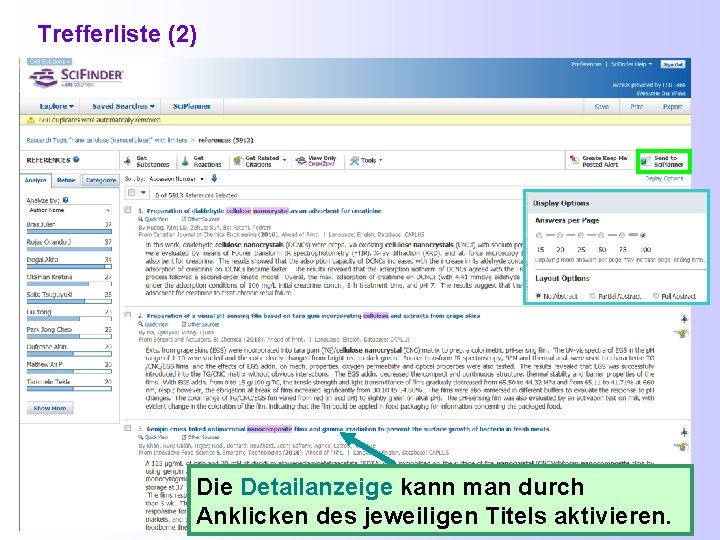Check the box for reference 3

[x=128, y=428]
